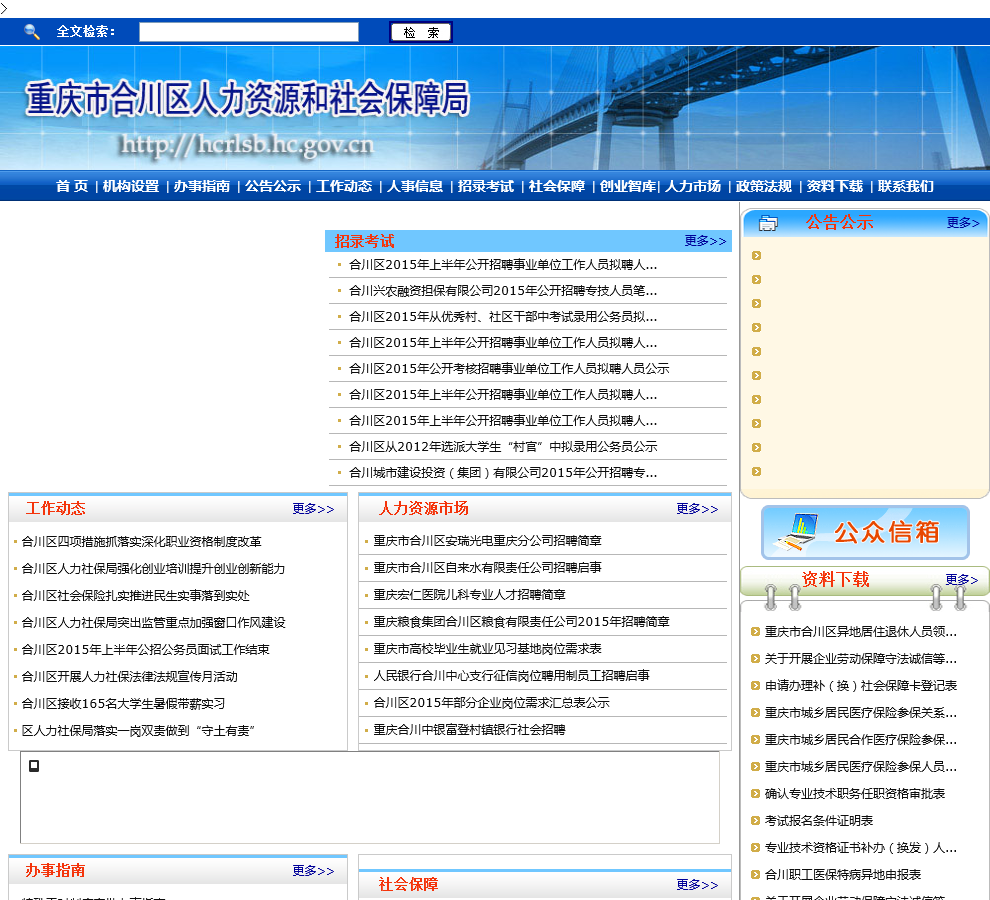Open the 首页 navigation item
This screenshot has width=990, height=900.
tap(72, 186)
